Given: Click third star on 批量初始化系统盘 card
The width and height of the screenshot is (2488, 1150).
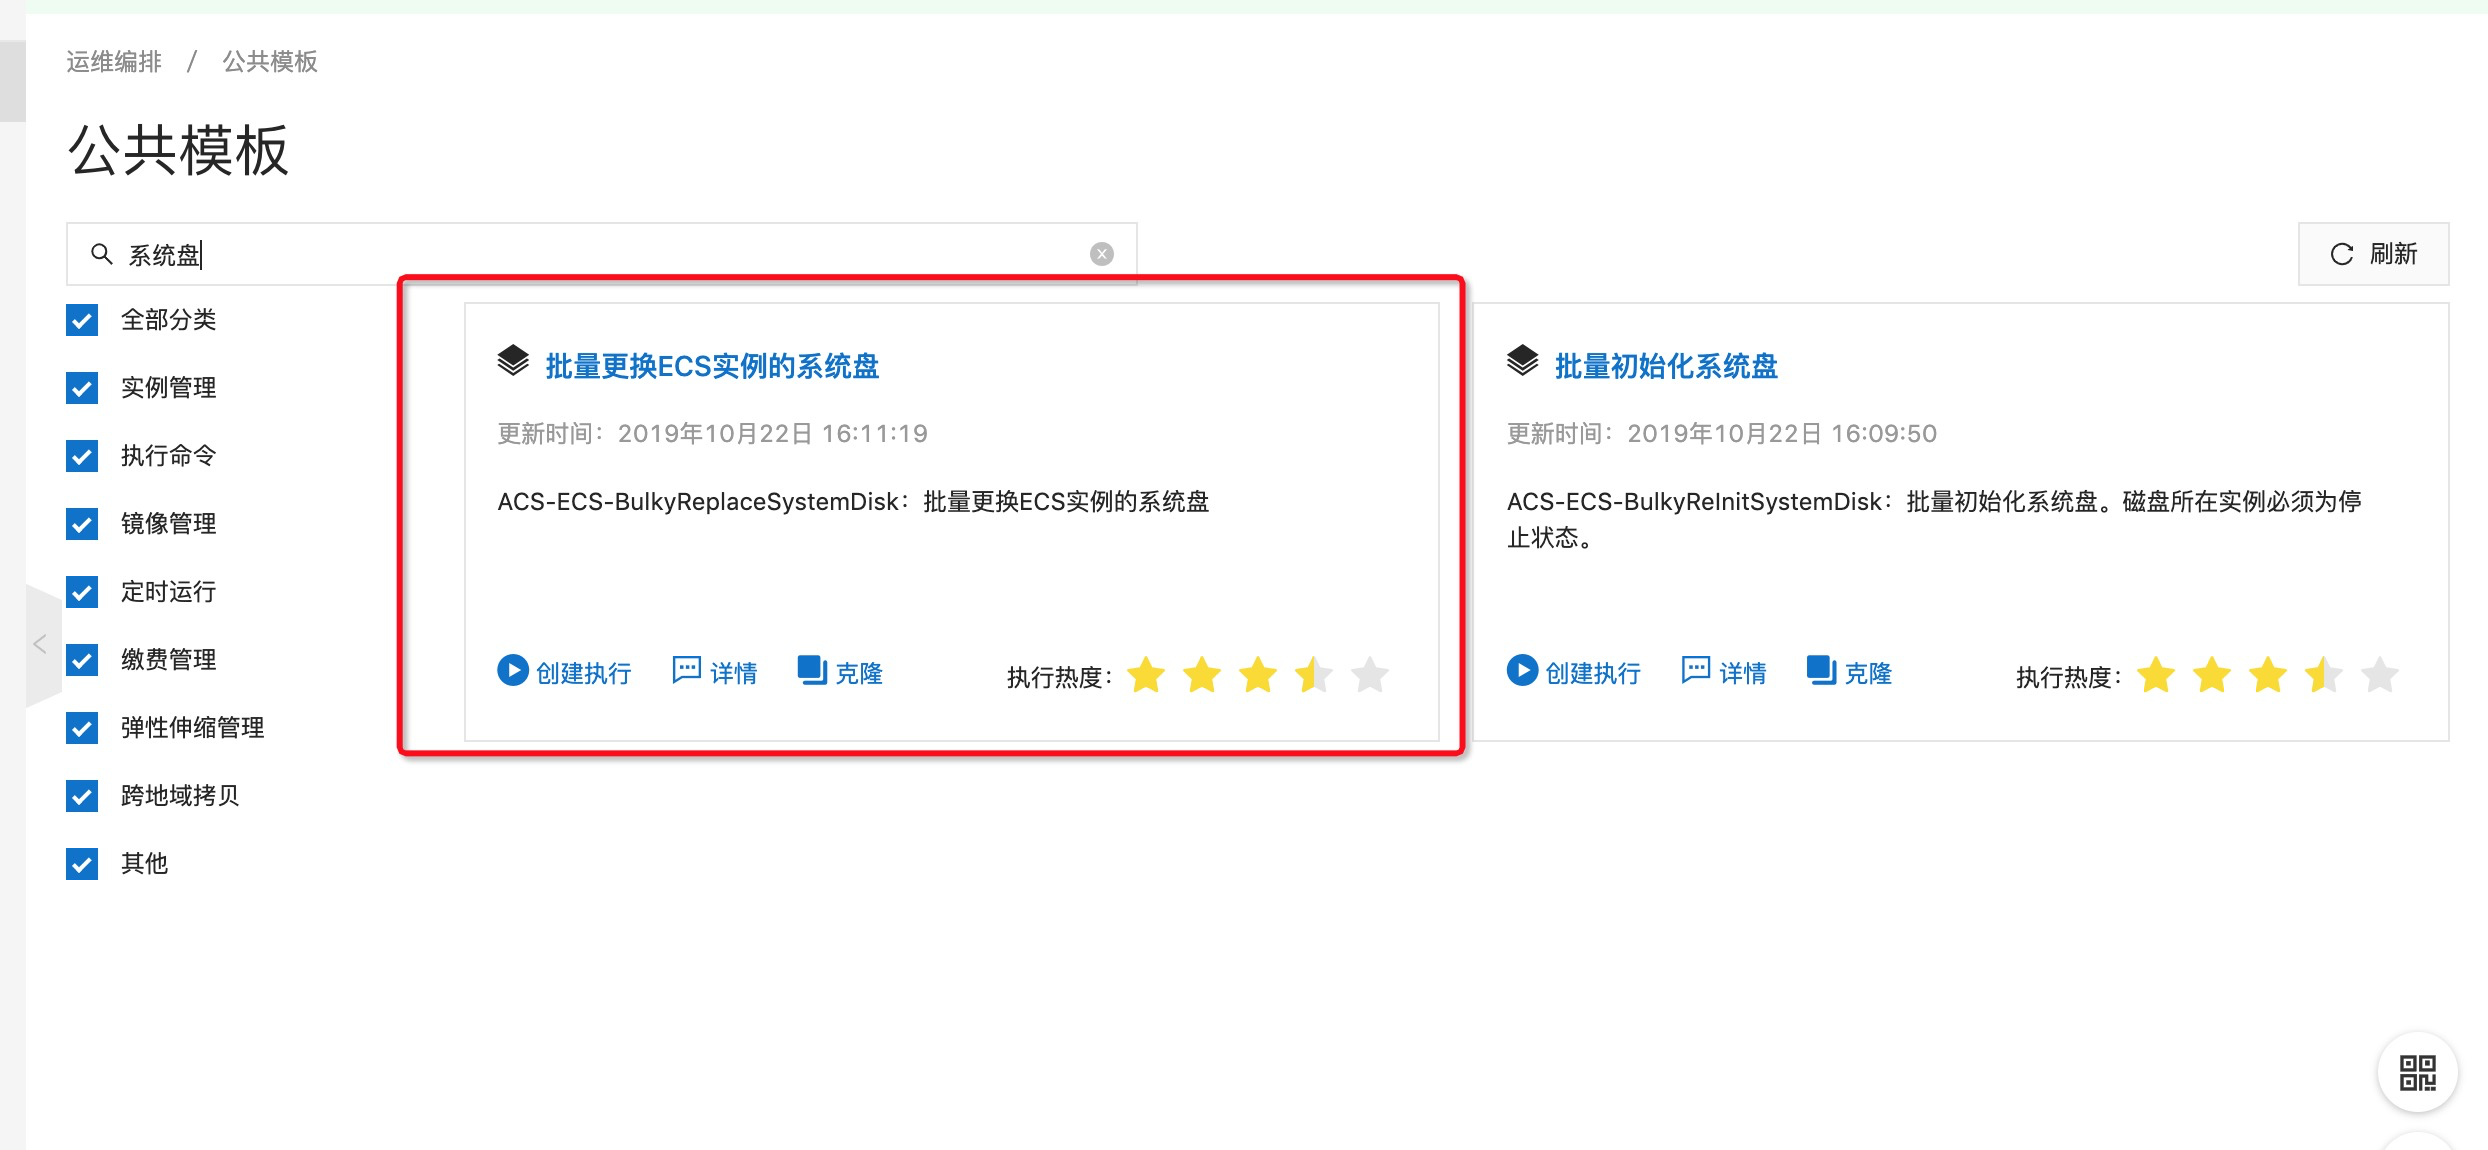Looking at the screenshot, I should click(2268, 675).
